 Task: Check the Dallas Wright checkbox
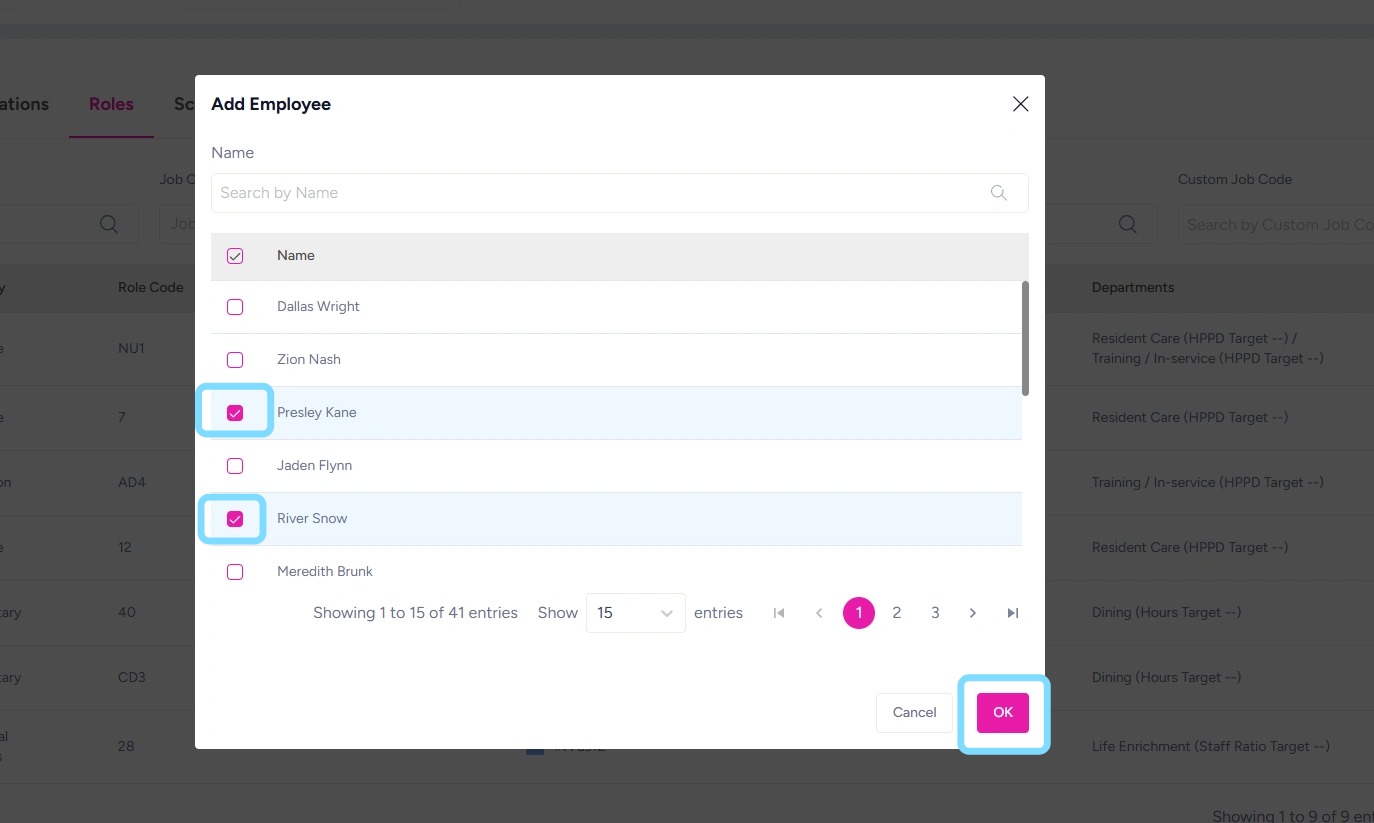(235, 307)
